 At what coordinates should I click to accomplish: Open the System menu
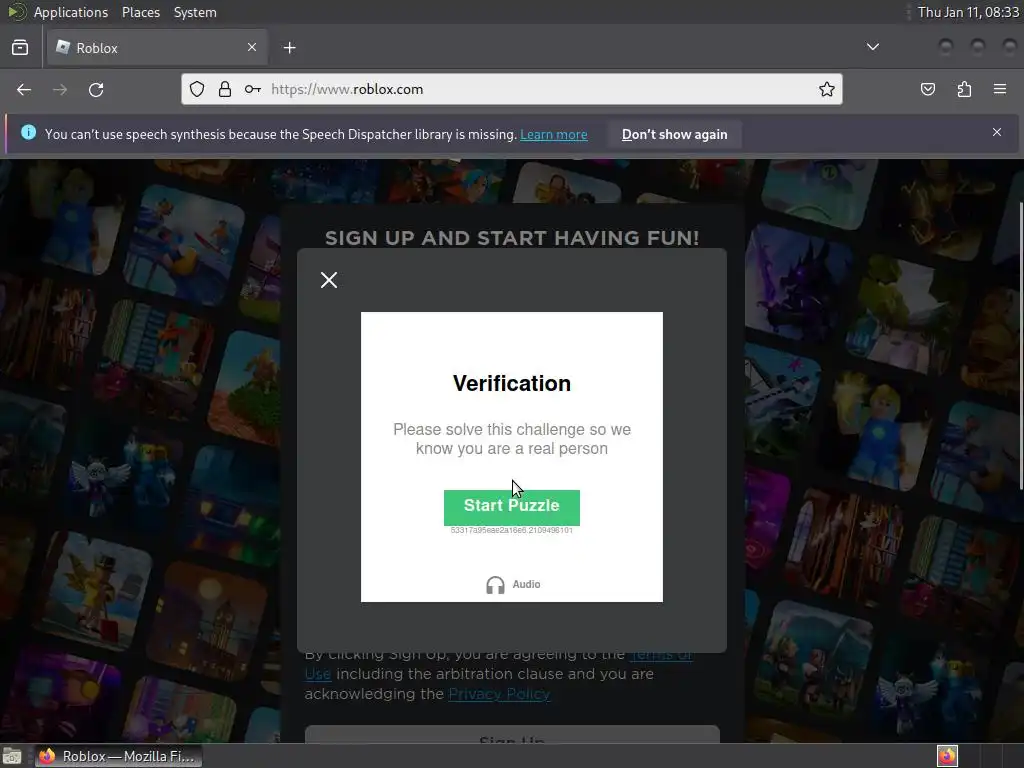[x=195, y=12]
